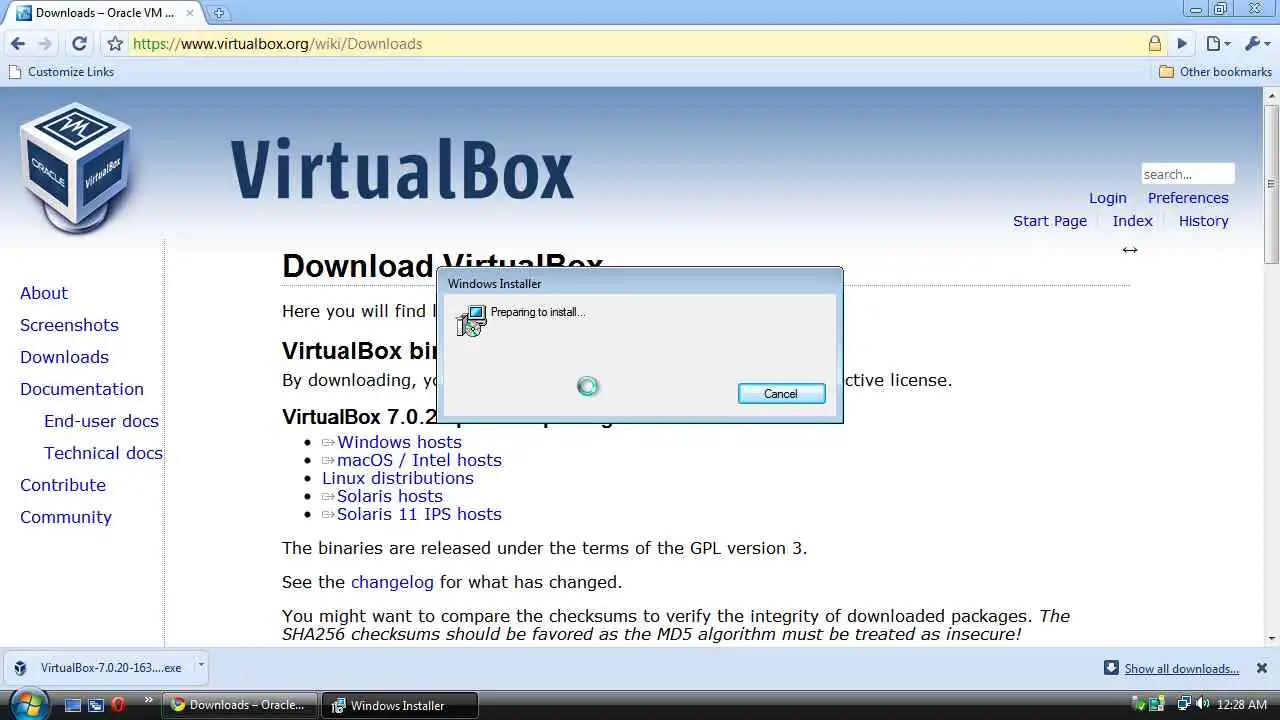Click the network monitors tray icon

point(1184,704)
